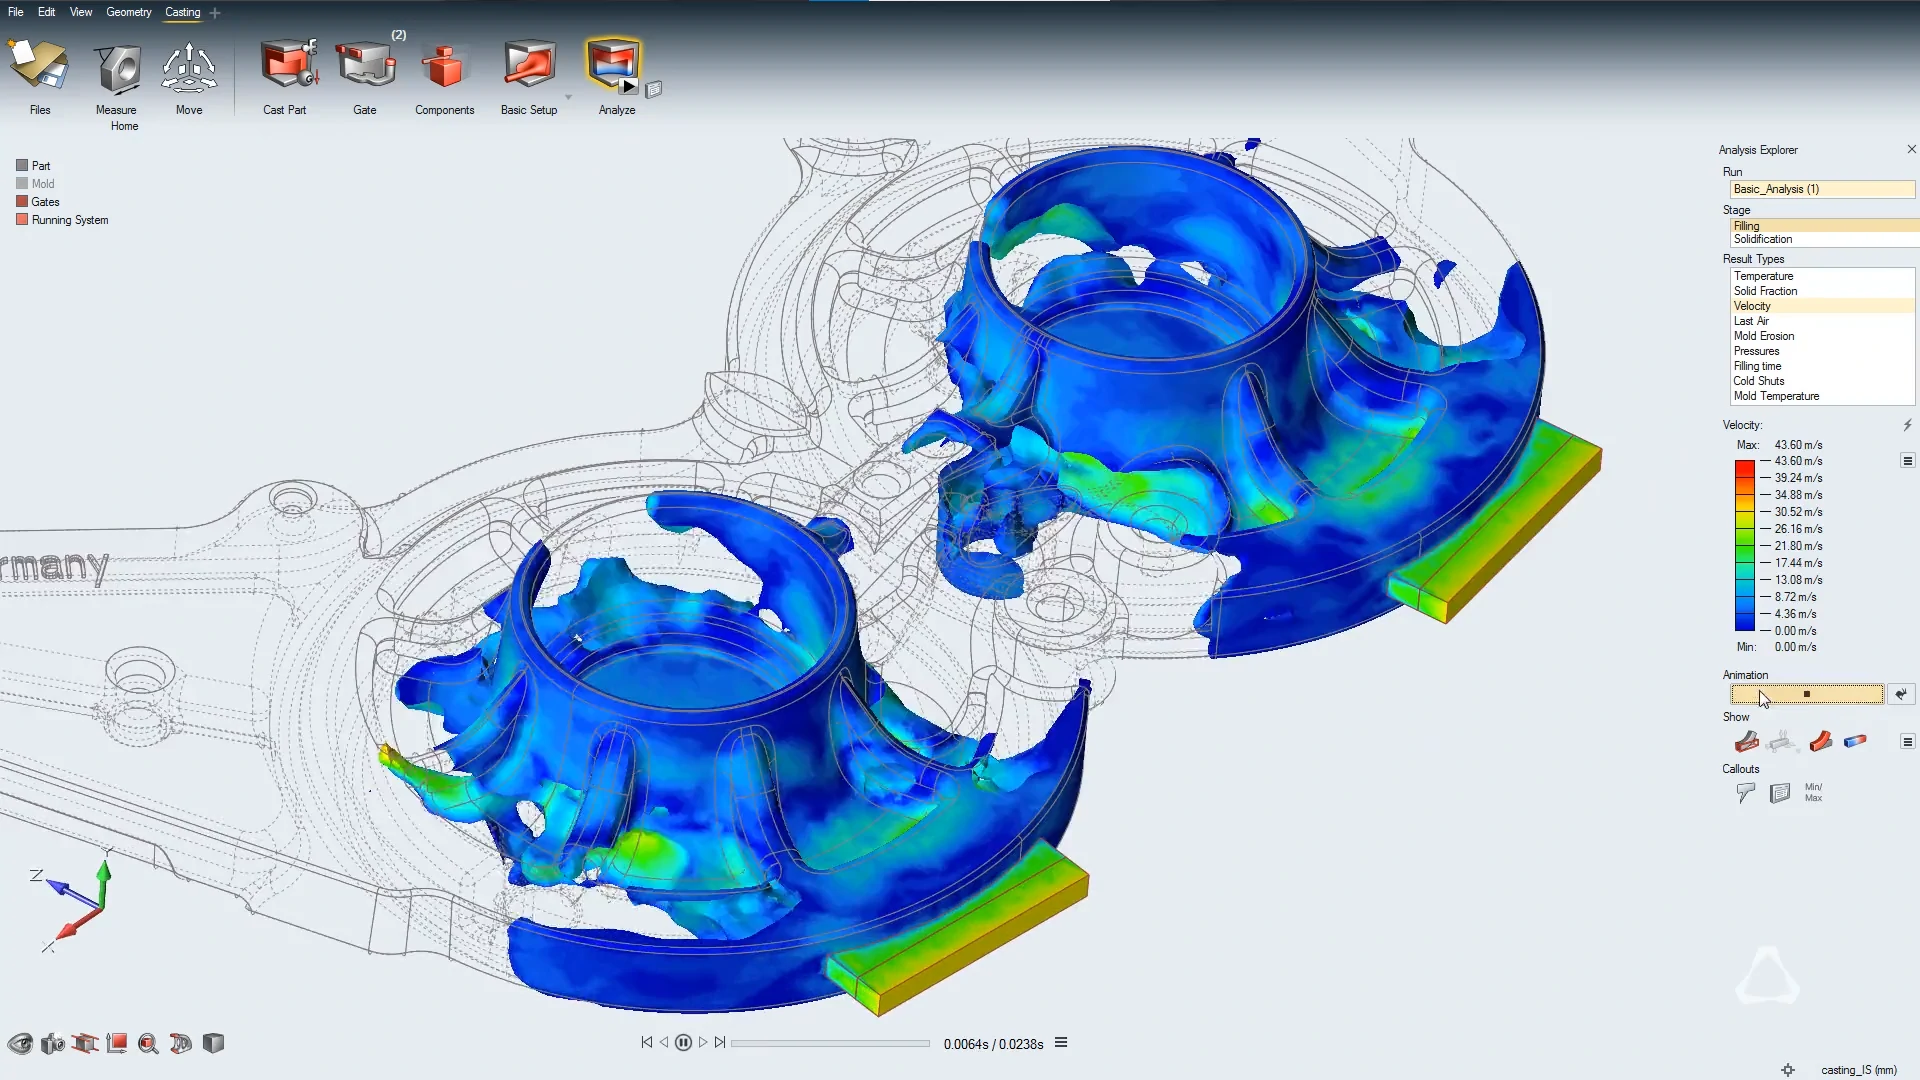1920x1080 pixels.
Task: Toggle the Mold visibility checkbox
Action: [22, 184]
